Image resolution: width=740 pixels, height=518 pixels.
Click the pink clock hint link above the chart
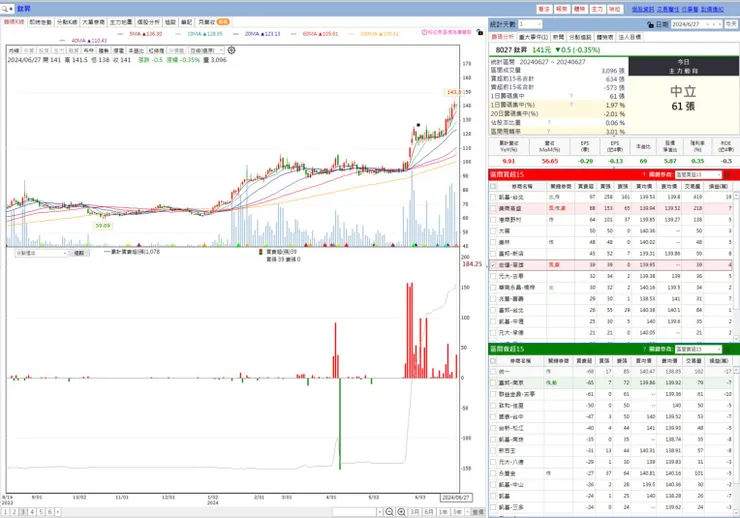coord(446,32)
